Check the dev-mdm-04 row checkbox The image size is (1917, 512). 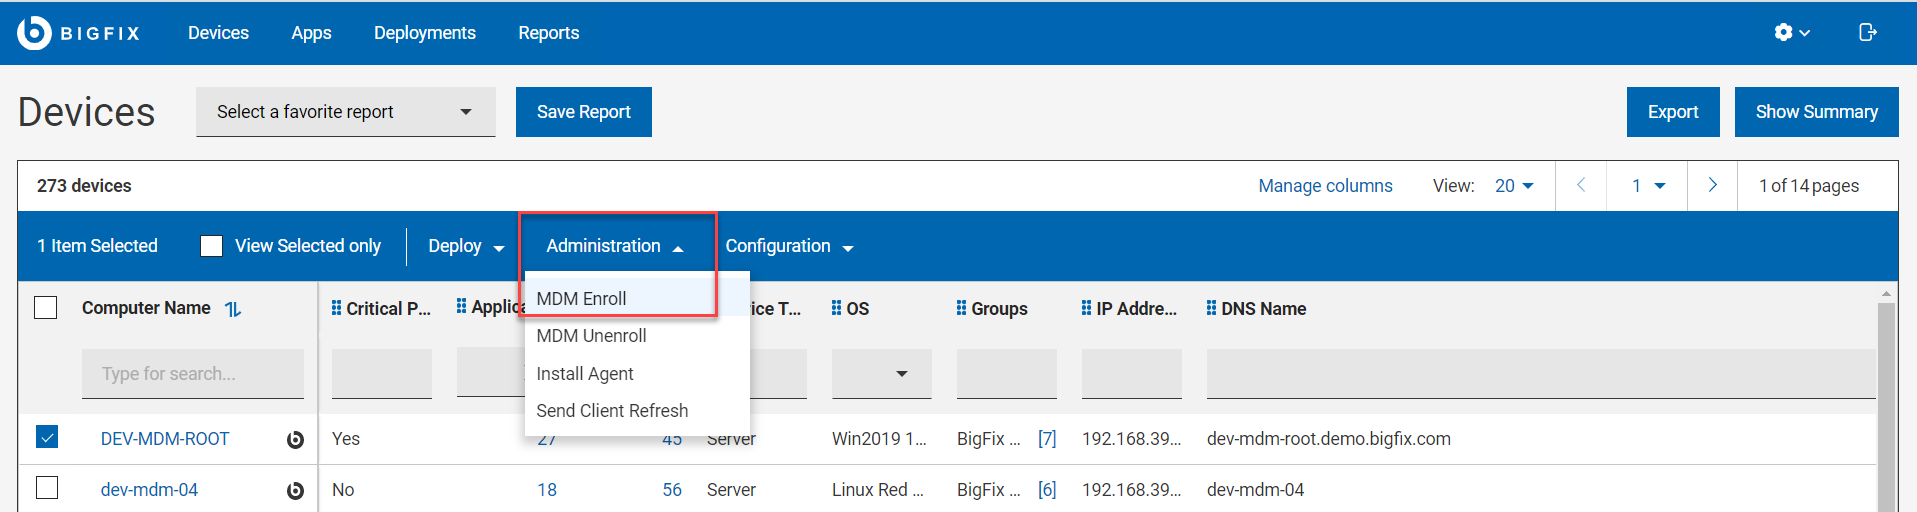tap(47, 488)
